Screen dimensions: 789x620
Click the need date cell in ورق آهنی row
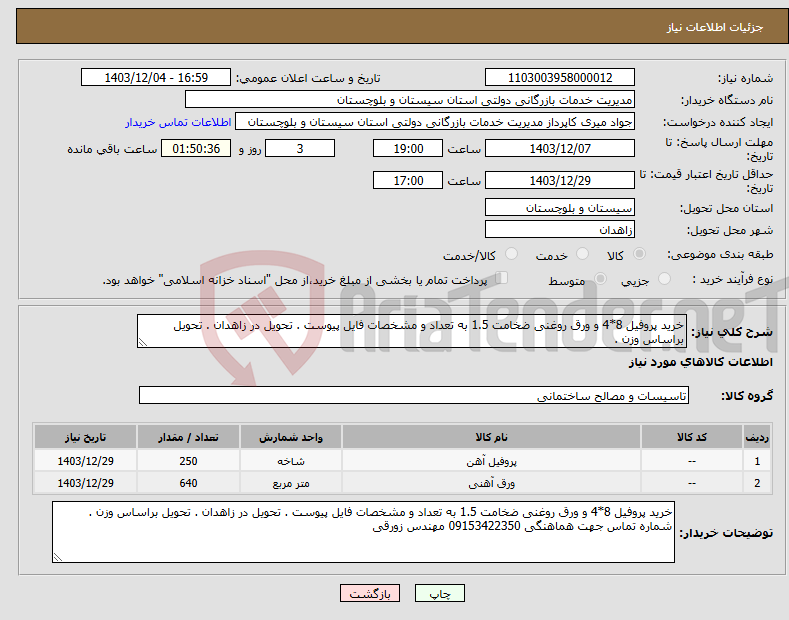tap(85, 483)
